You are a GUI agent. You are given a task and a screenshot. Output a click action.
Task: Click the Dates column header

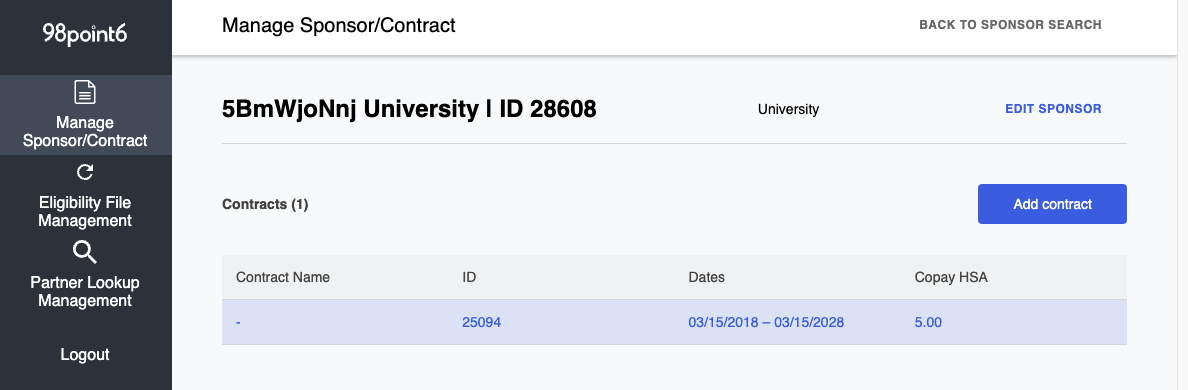pyautogui.click(x=706, y=277)
